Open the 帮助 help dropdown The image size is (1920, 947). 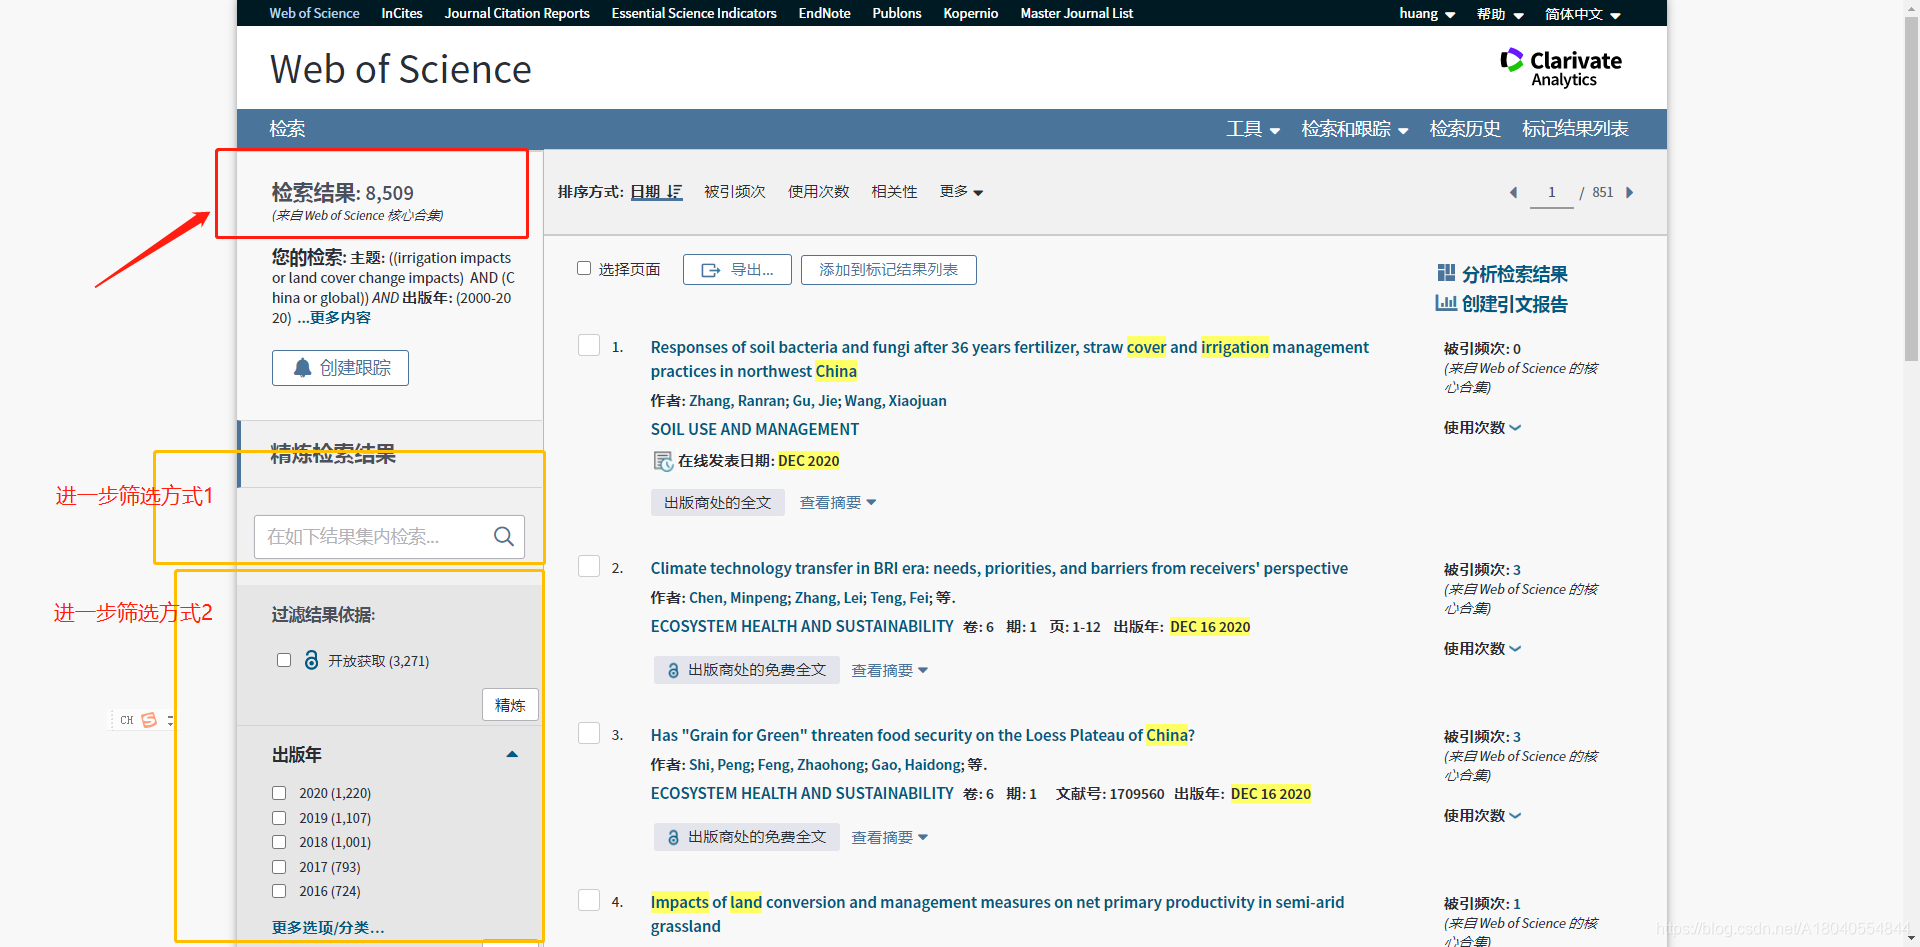1500,14
